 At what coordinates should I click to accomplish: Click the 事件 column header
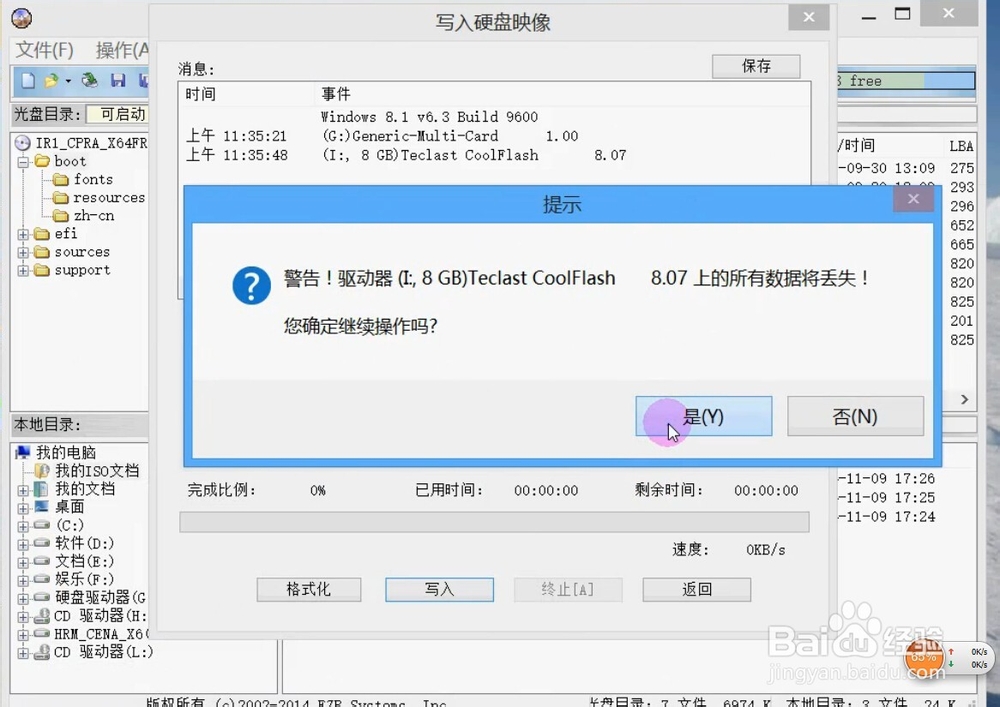[335, 94]
